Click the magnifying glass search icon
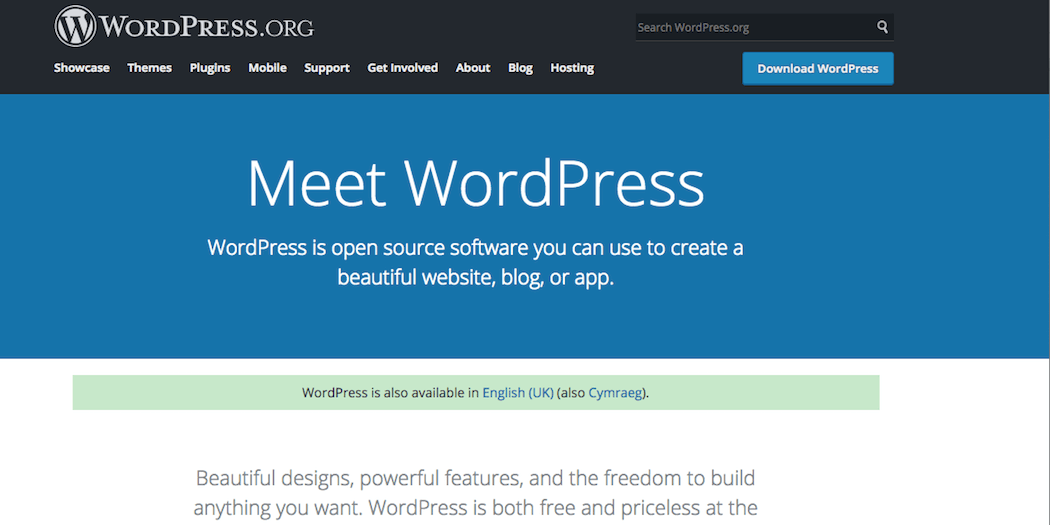The width and height of the screenshot is (1050, 525). [x=882, y=27]
